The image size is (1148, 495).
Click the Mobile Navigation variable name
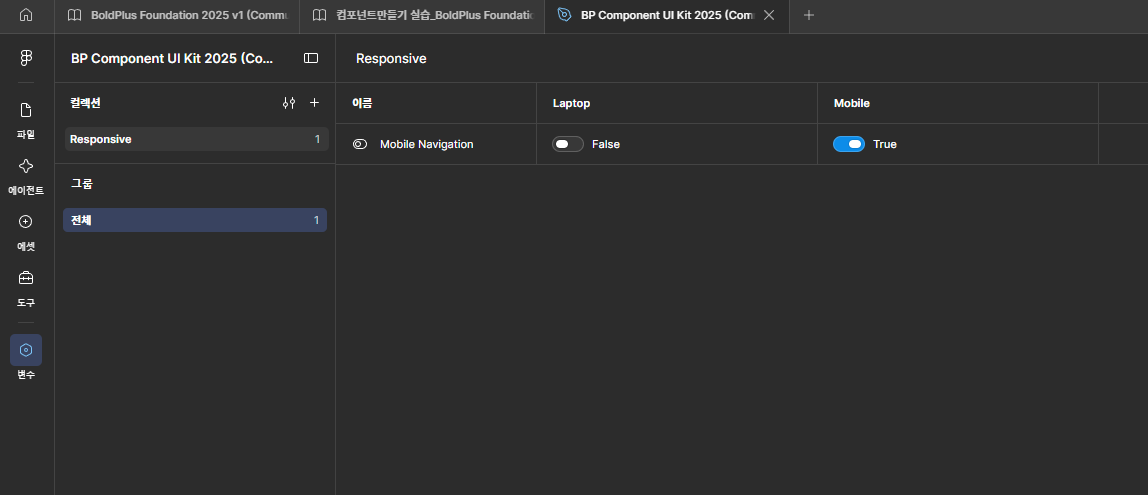coord(427,144)
